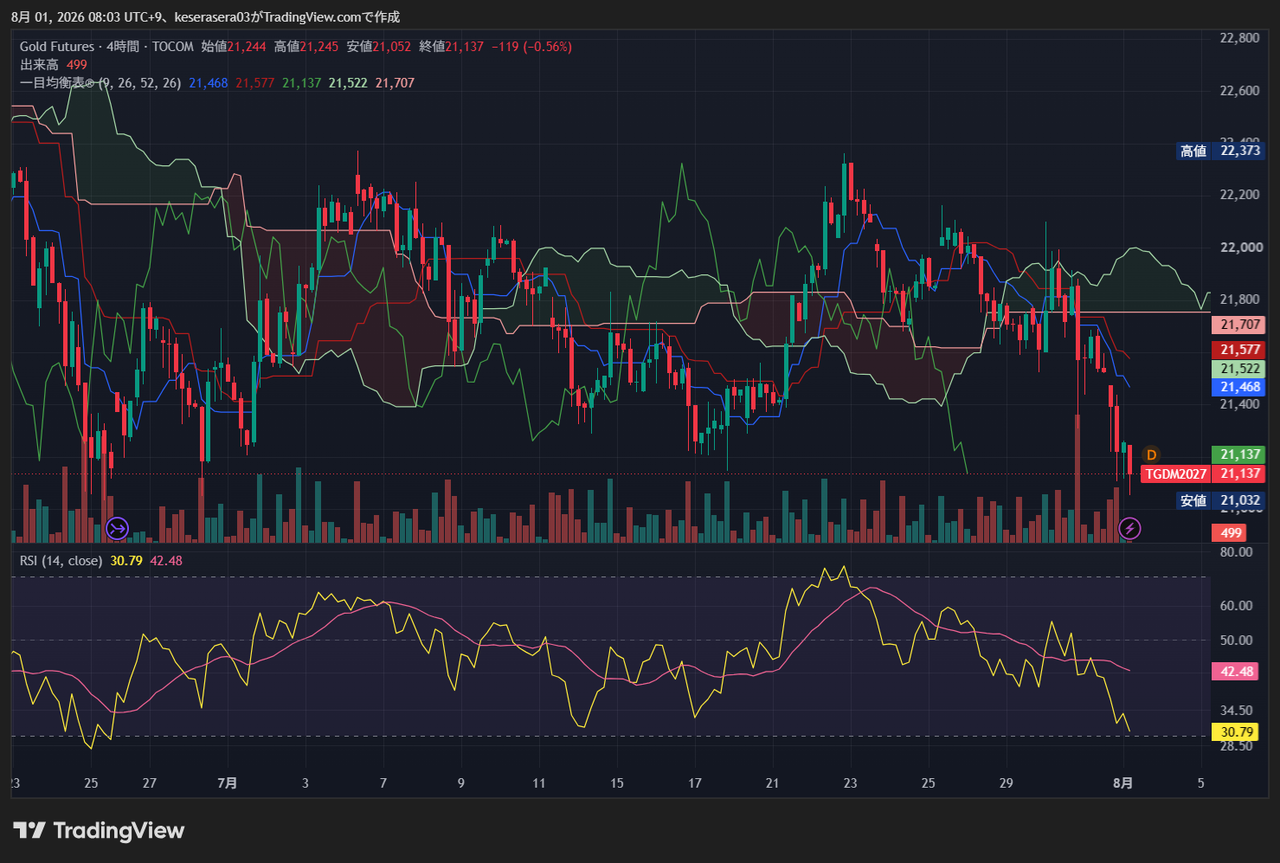Click the 50.00 RSI axis label
This screenshot has height=863, width=1280.
coord(1237,640)
